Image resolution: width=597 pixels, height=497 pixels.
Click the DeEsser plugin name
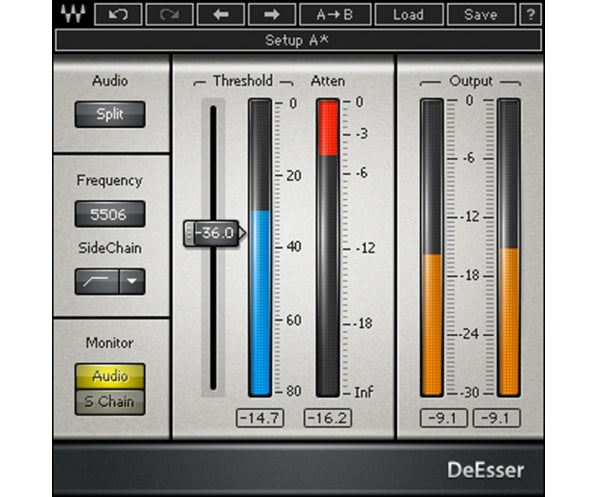tap(486, 470)
